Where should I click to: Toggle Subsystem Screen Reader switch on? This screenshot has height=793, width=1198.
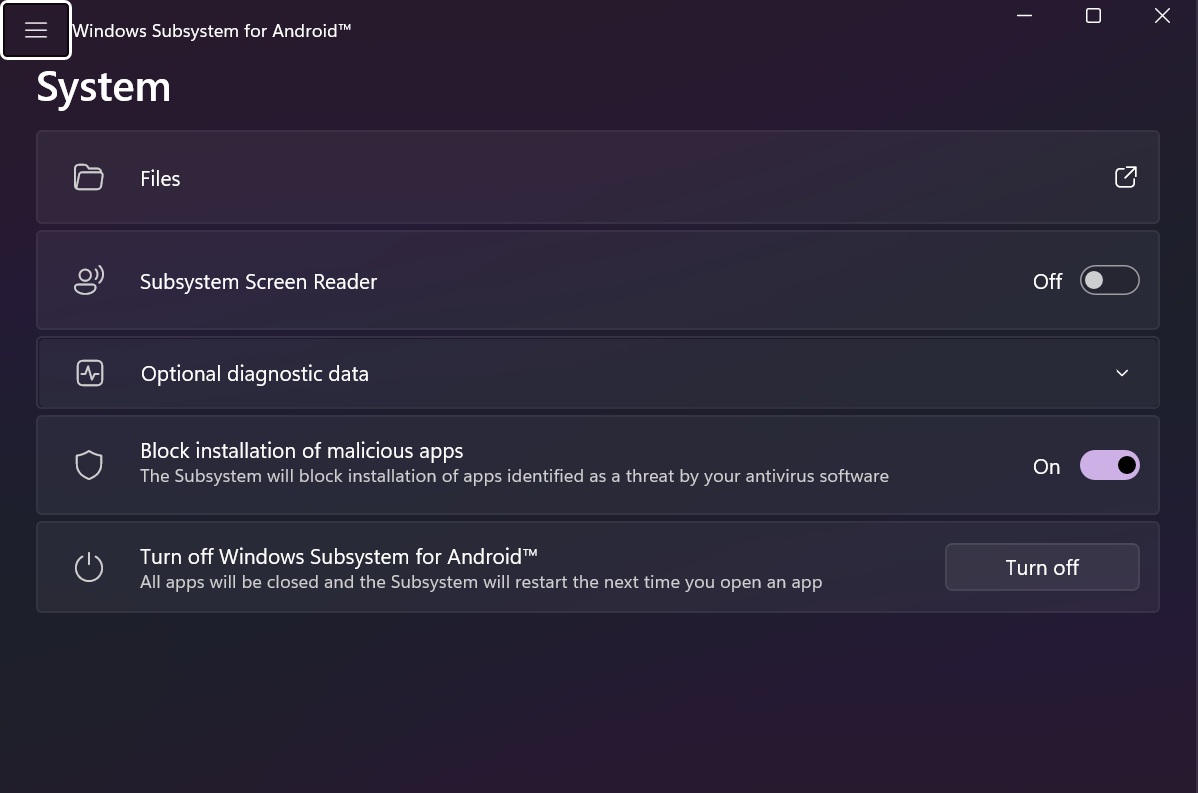click(1109, 281)
